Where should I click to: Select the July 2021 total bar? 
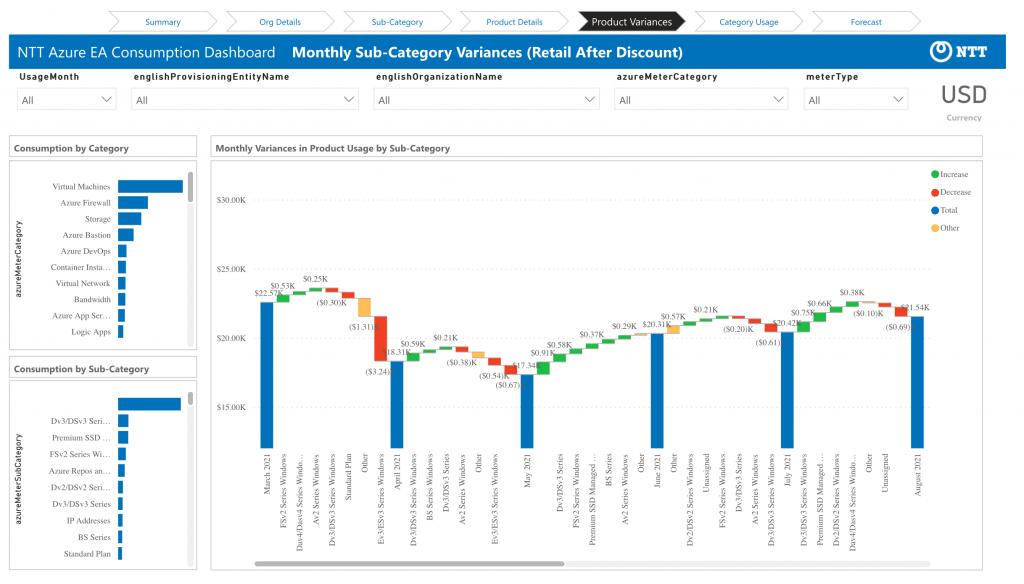(x=787, y=390)
